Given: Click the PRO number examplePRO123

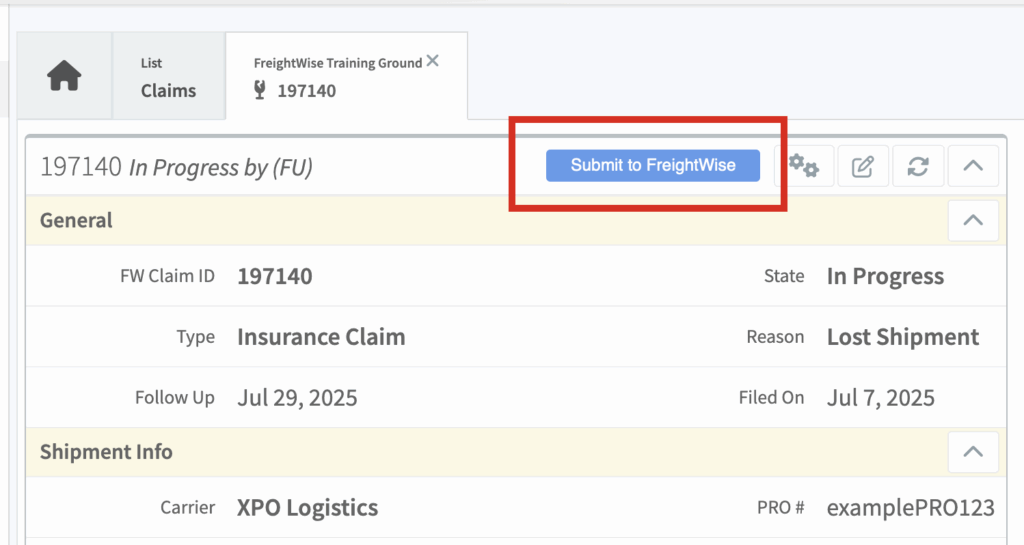Looking at the screenshot, I should [910, 508].
